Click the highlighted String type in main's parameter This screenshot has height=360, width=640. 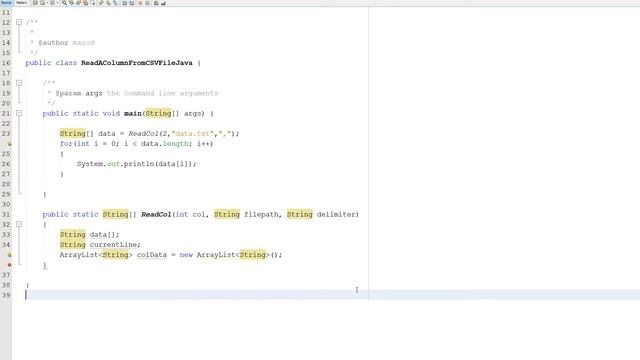pyautogui.click(x=158, y=113)
